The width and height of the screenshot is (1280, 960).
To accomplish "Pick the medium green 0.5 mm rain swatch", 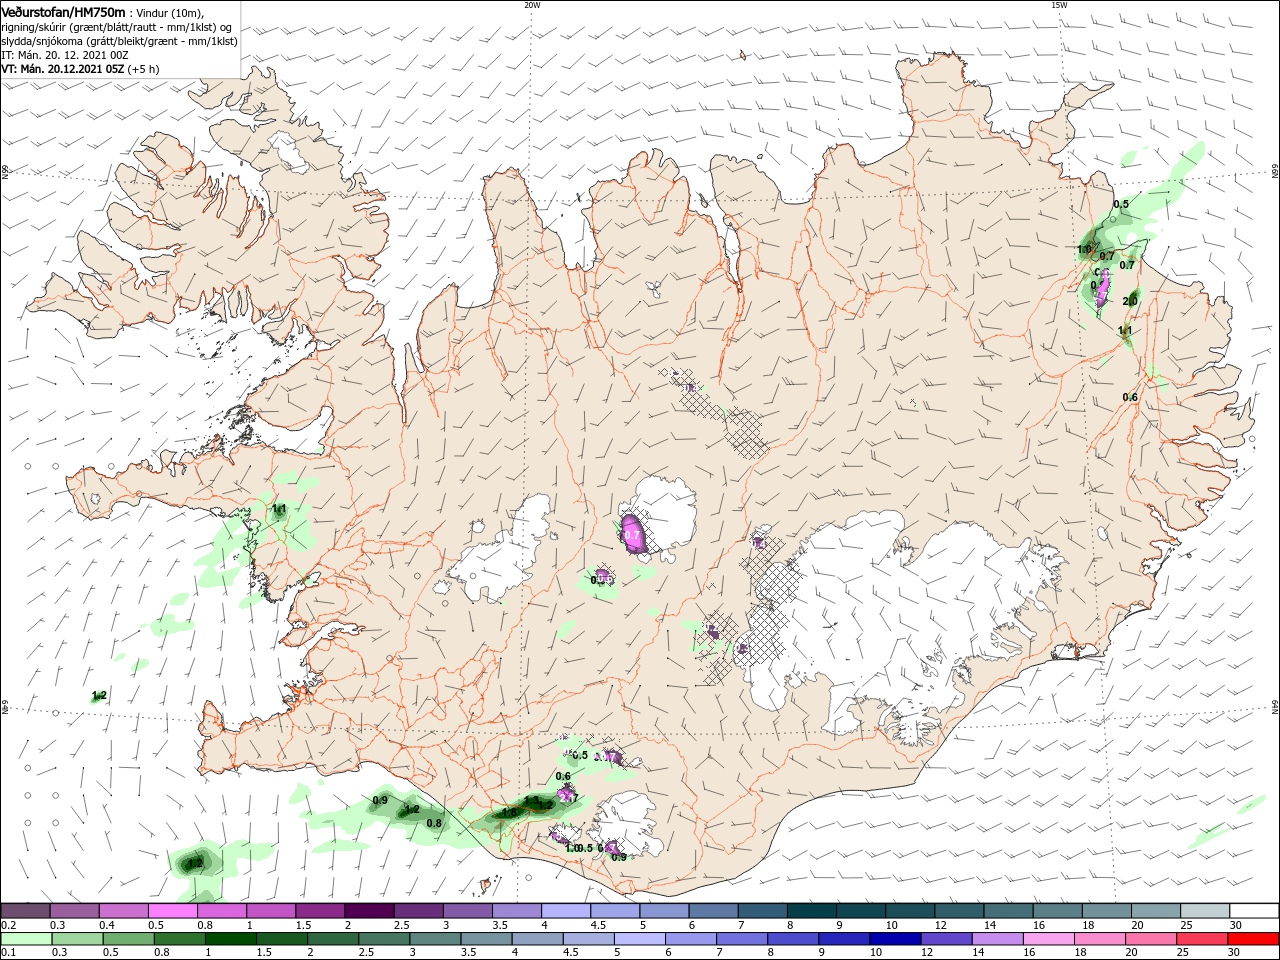I will tap(127, 939).
